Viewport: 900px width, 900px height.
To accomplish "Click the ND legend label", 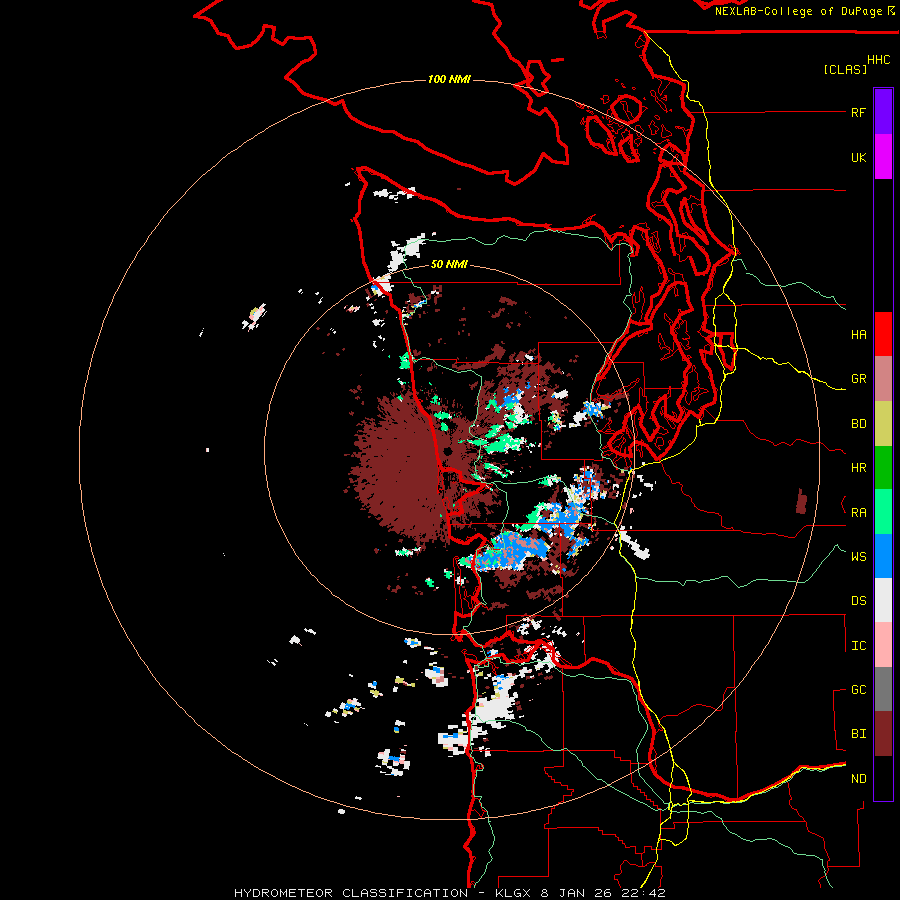I will 858,778.
